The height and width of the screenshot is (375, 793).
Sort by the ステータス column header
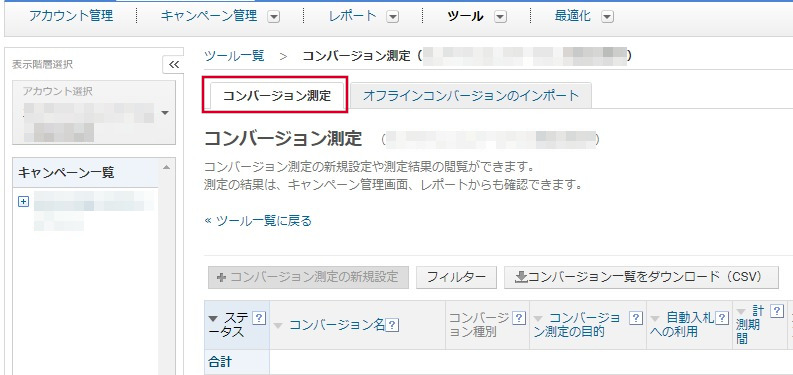pos(228,325)
